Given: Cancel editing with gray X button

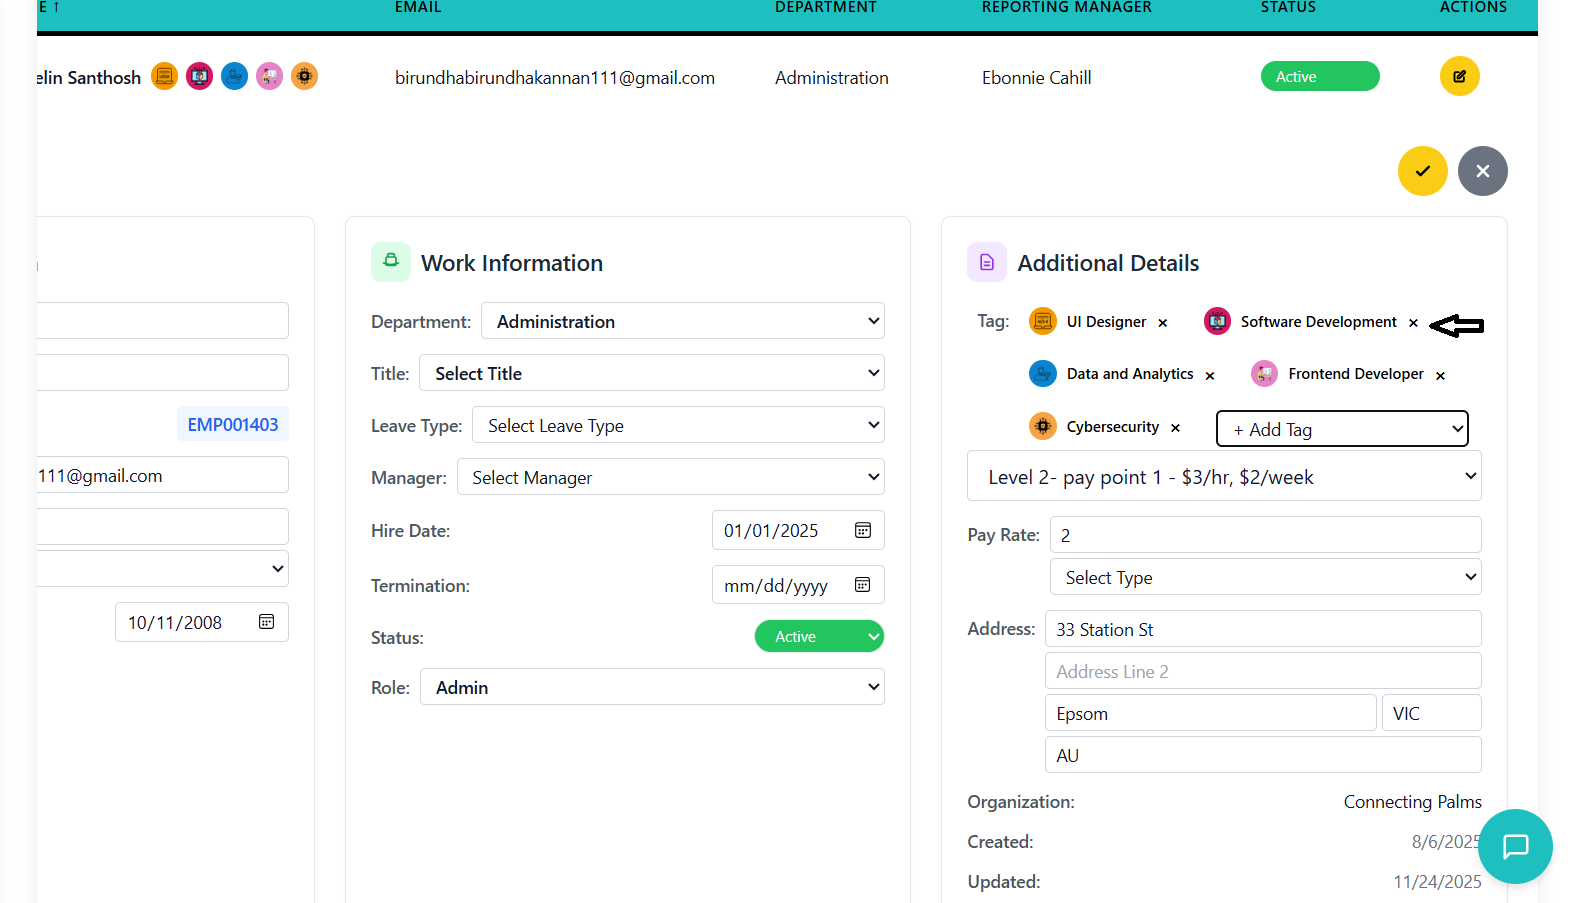Looking at the screenshot, I should (x=1482, y=171).
